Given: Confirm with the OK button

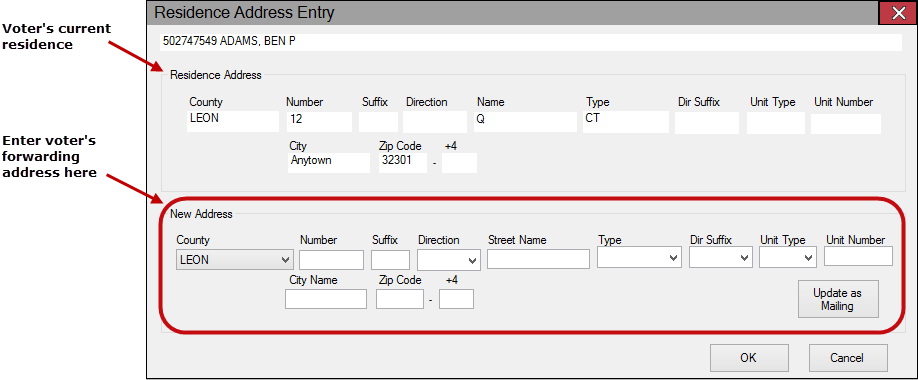Looking at the screenshot, I should pyautogui.click(x=749, y=358).
